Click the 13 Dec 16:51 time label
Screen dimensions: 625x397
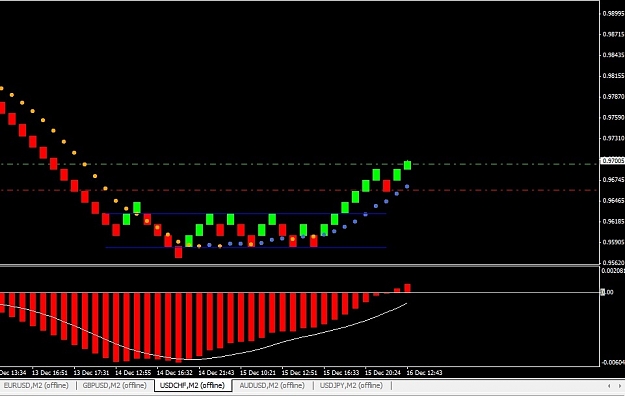[50, 373]
